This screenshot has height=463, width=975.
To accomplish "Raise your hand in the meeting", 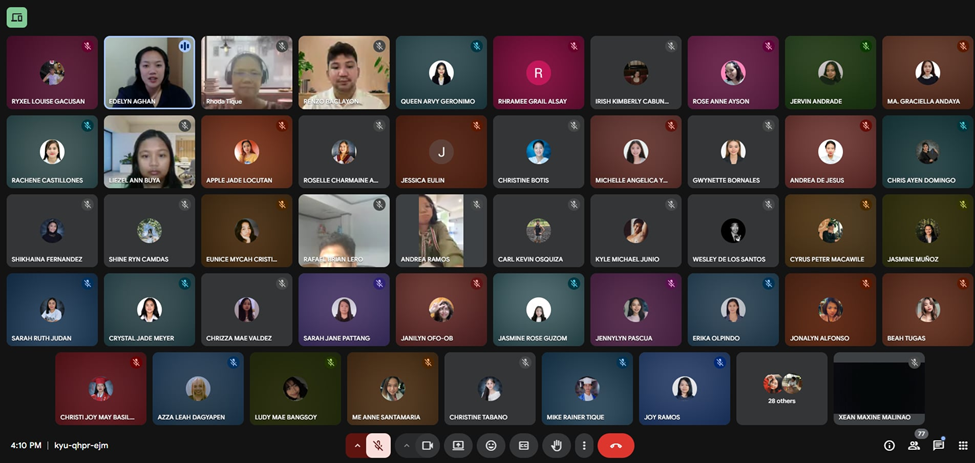I will tap(557, 445).
